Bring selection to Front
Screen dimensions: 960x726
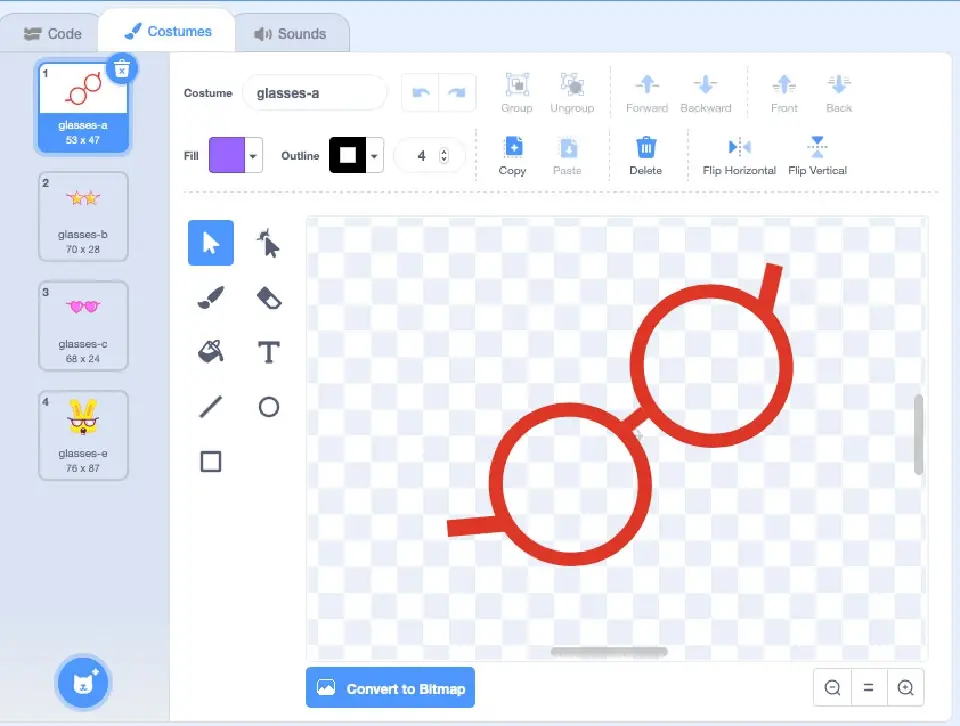tap(784, 93)
